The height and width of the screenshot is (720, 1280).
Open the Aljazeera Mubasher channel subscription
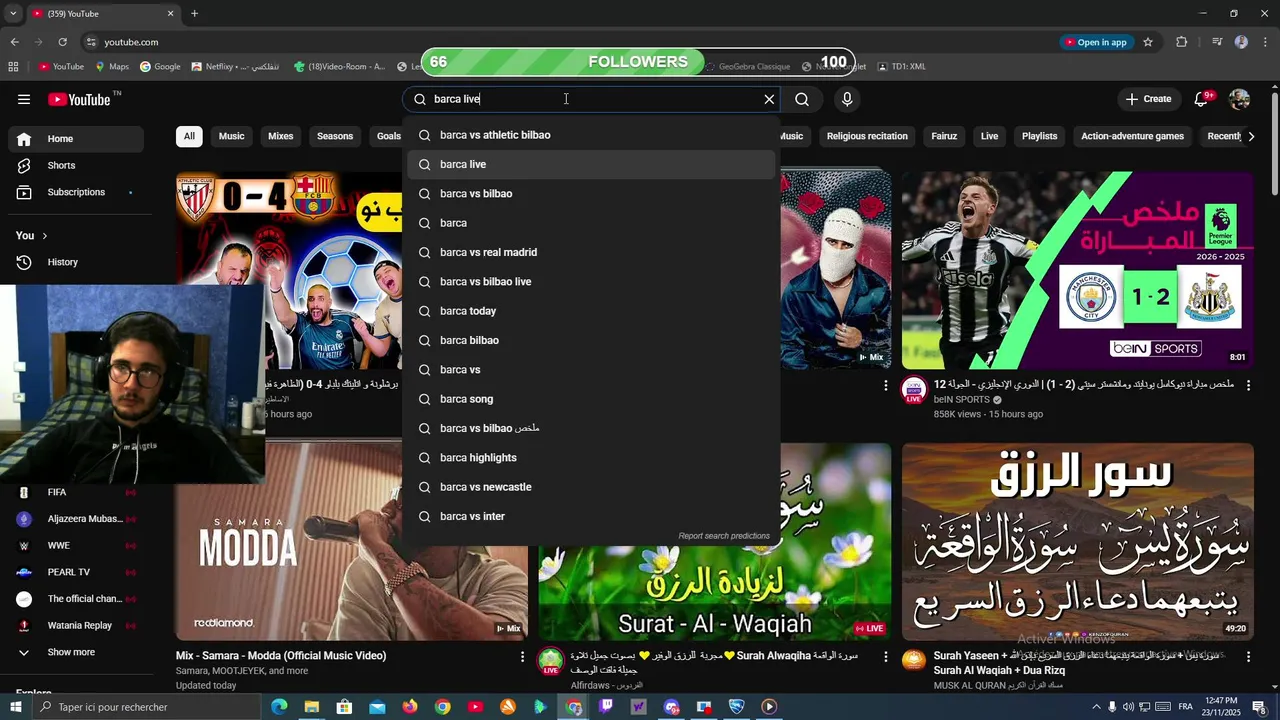tap(76, 519)
